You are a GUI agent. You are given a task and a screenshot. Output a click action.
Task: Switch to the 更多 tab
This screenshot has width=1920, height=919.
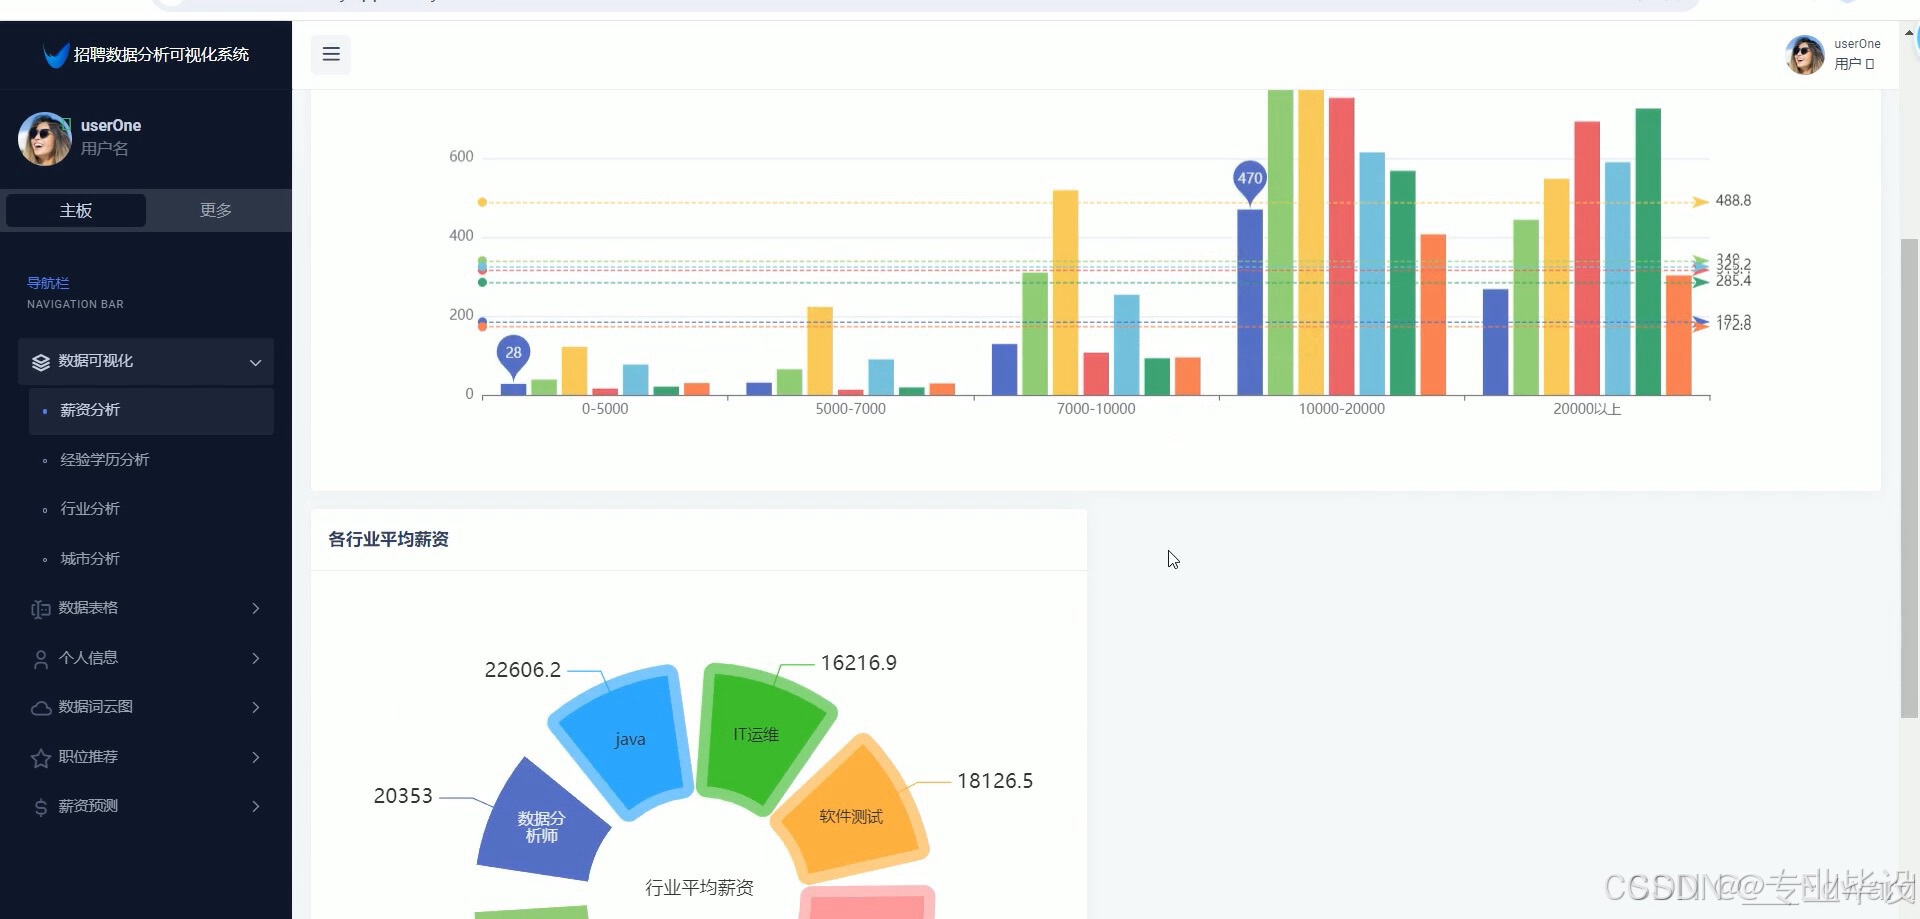pos(216,210)
